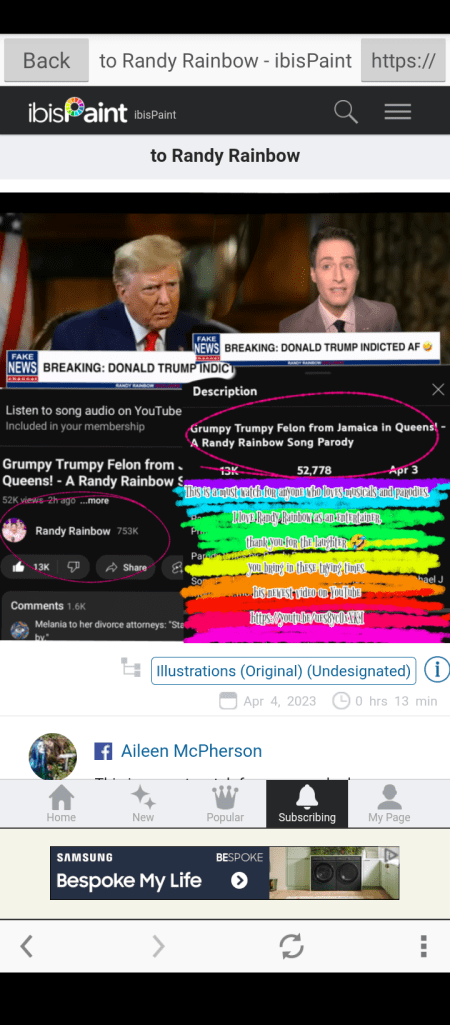Select the Subscribing tab
Screen dimensions: 450x1025
point(307,803)
